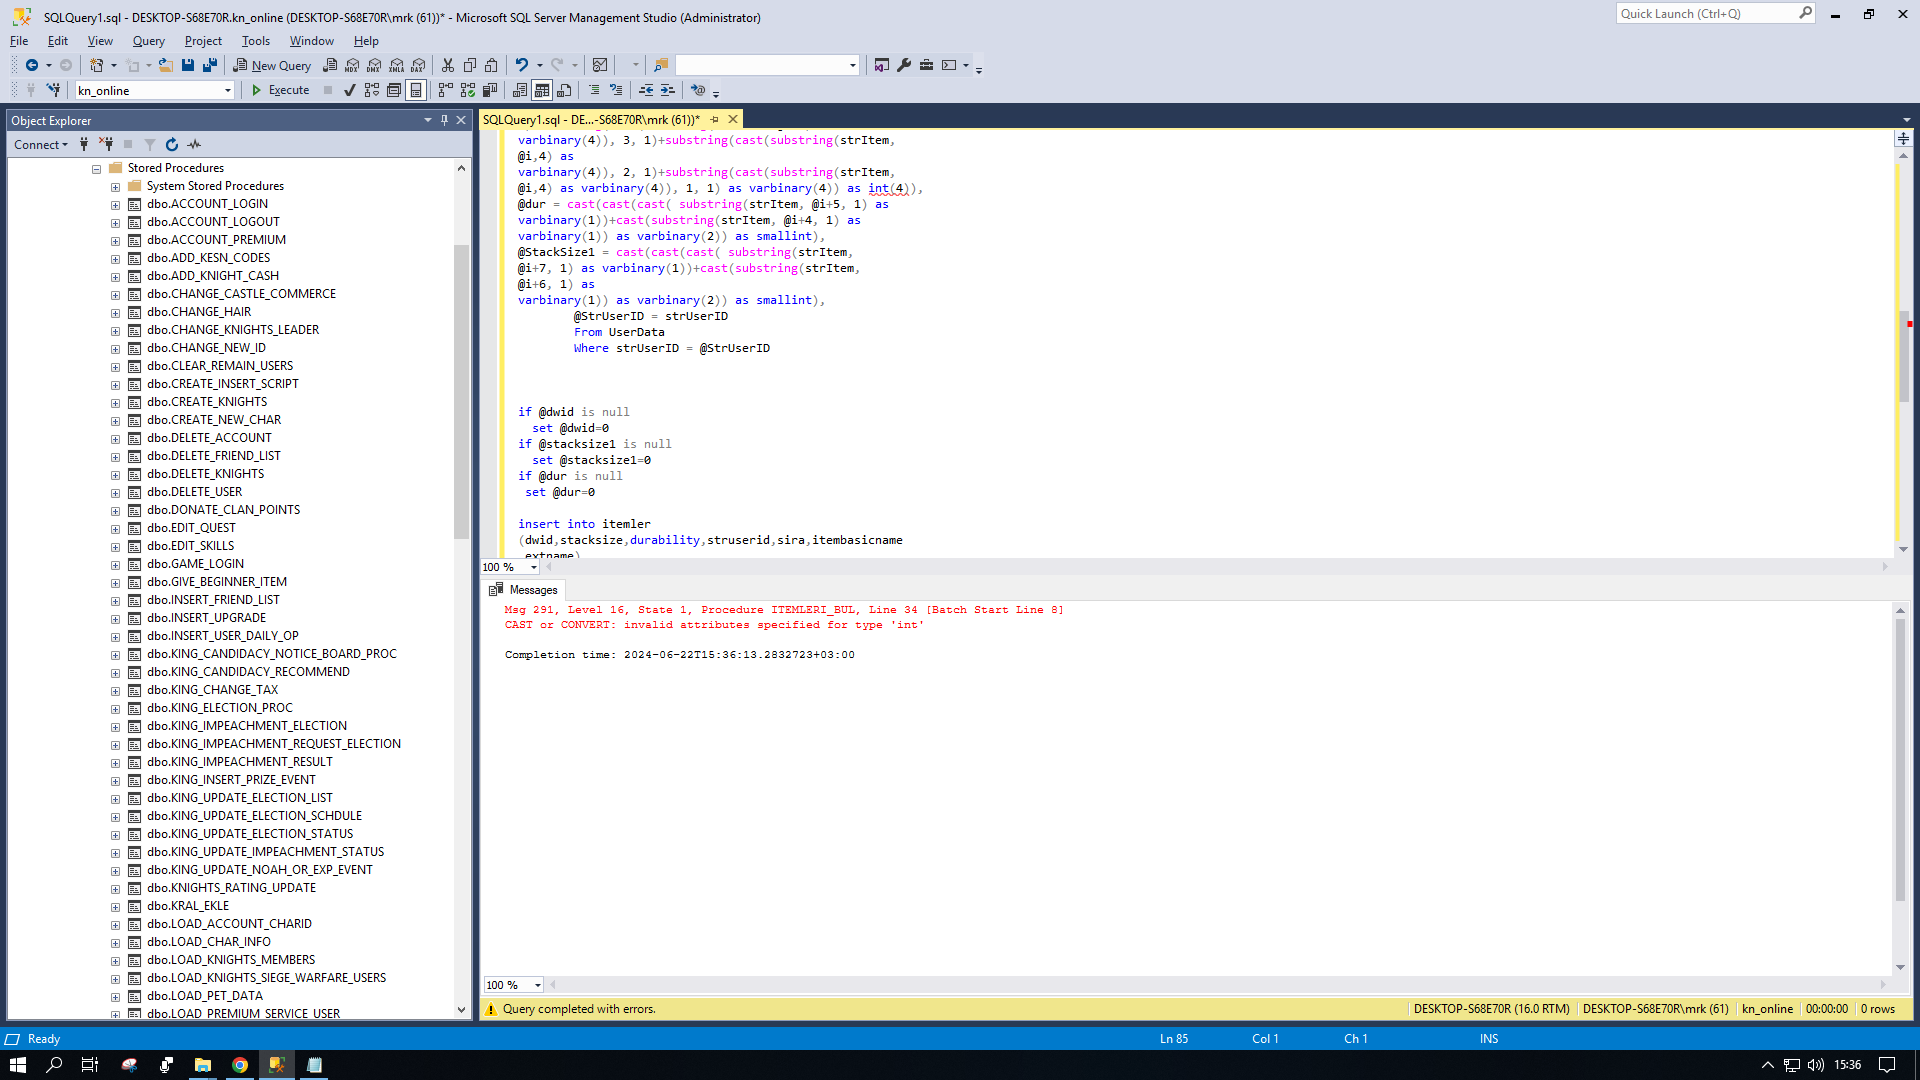Open the Toolbox icon

(x=927, y=65)
